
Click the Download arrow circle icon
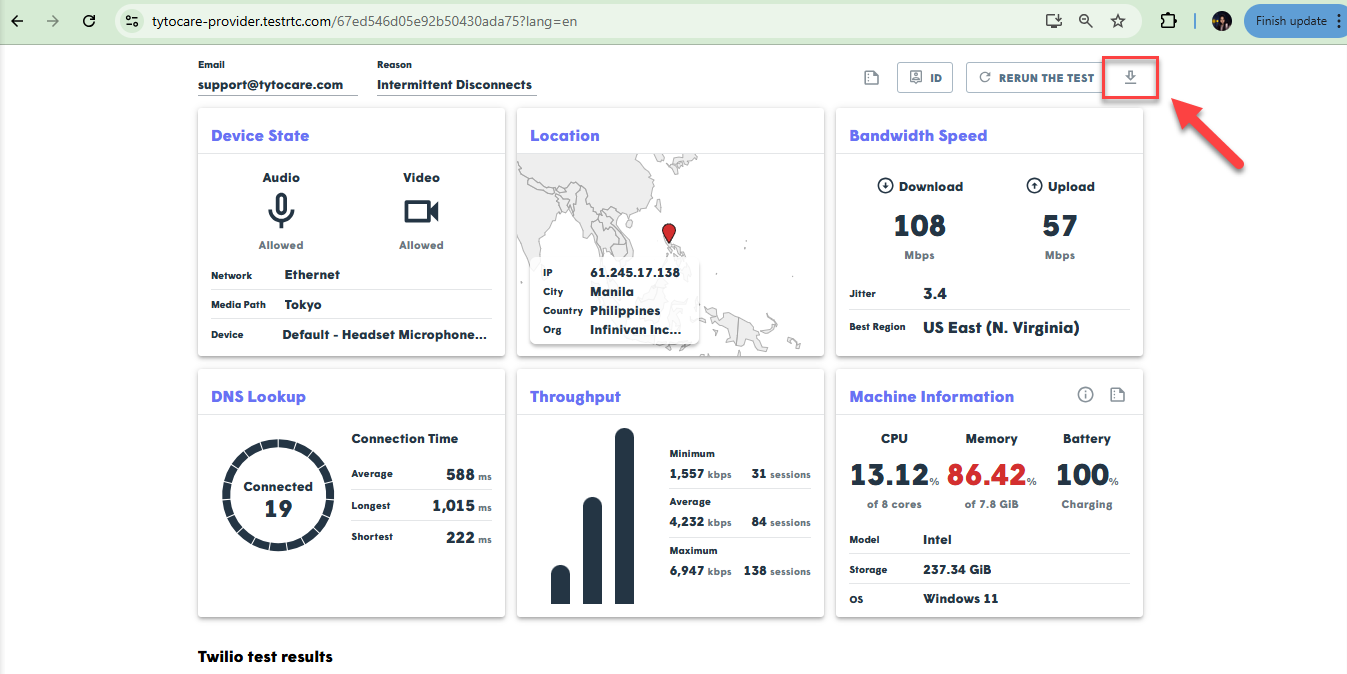[885, 186]
